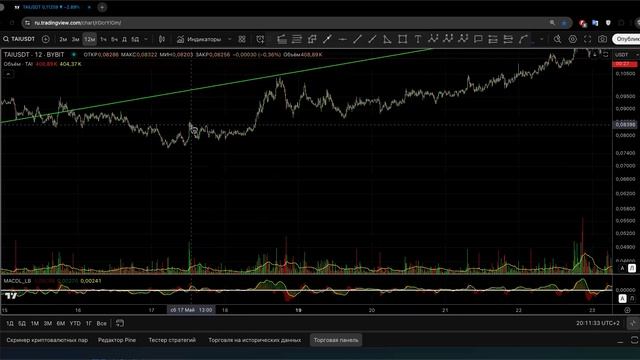Select the Text tool
The height and width of the screenshot is (360, 640).
pyautogui.click(x=418, y=39)
